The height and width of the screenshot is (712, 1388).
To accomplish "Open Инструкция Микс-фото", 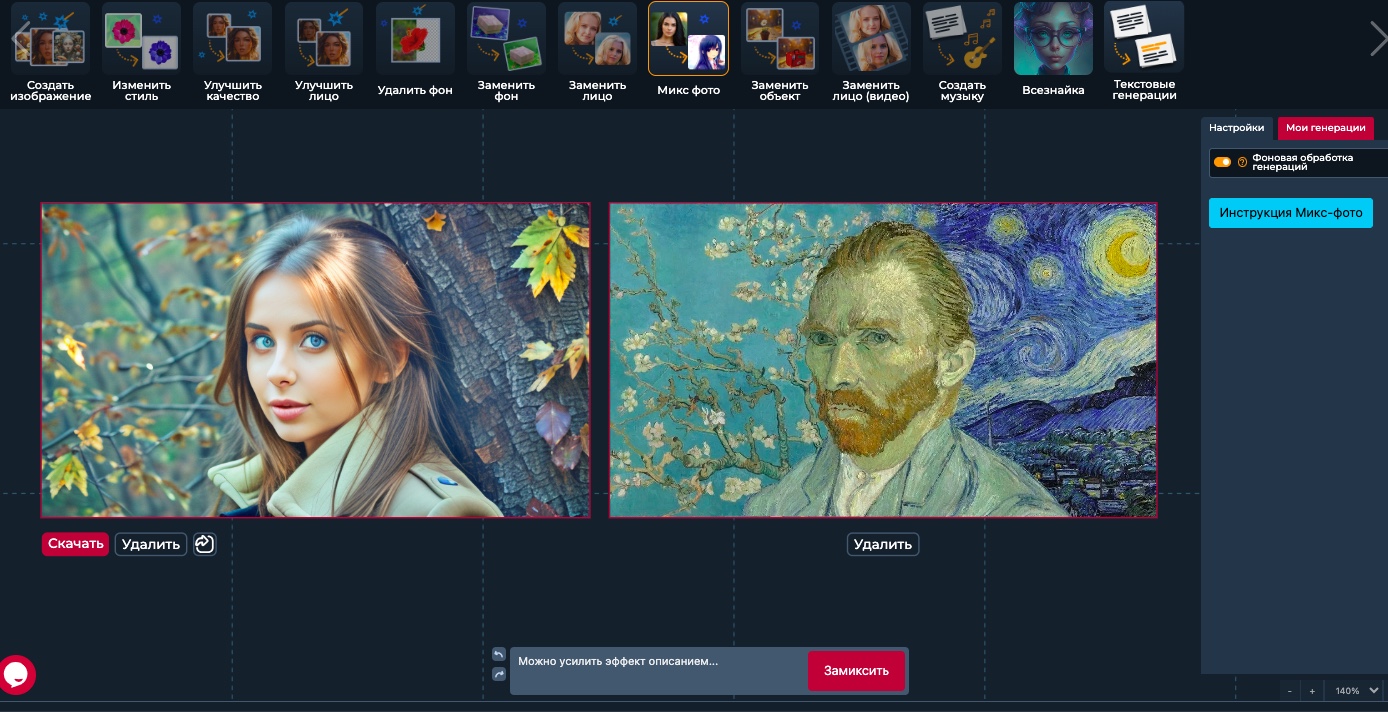I will click(1291, 213).
